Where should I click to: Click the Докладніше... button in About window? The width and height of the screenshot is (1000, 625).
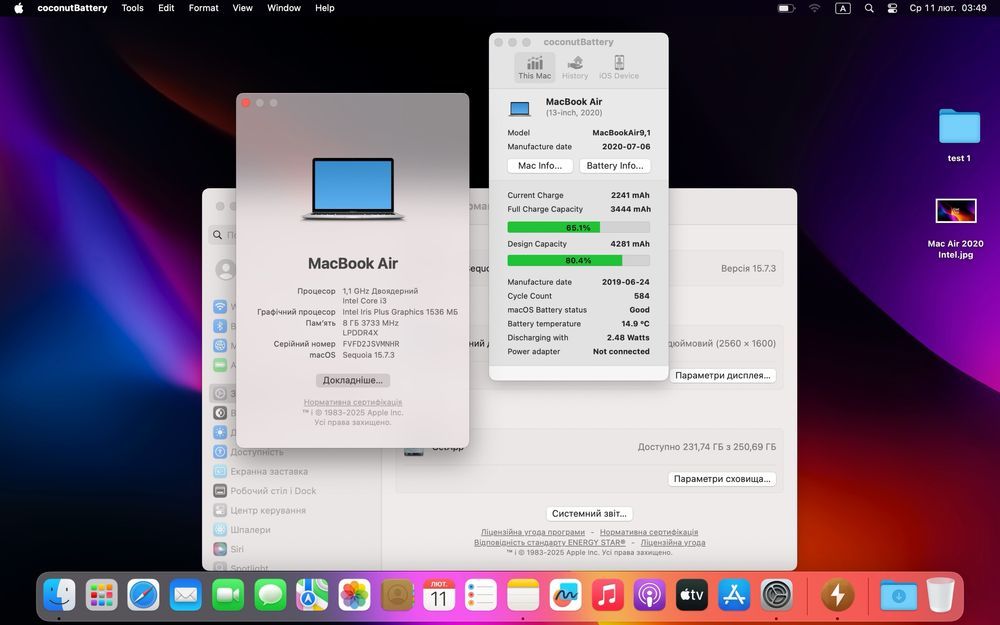pyautogui.click(x=353, y=380)
